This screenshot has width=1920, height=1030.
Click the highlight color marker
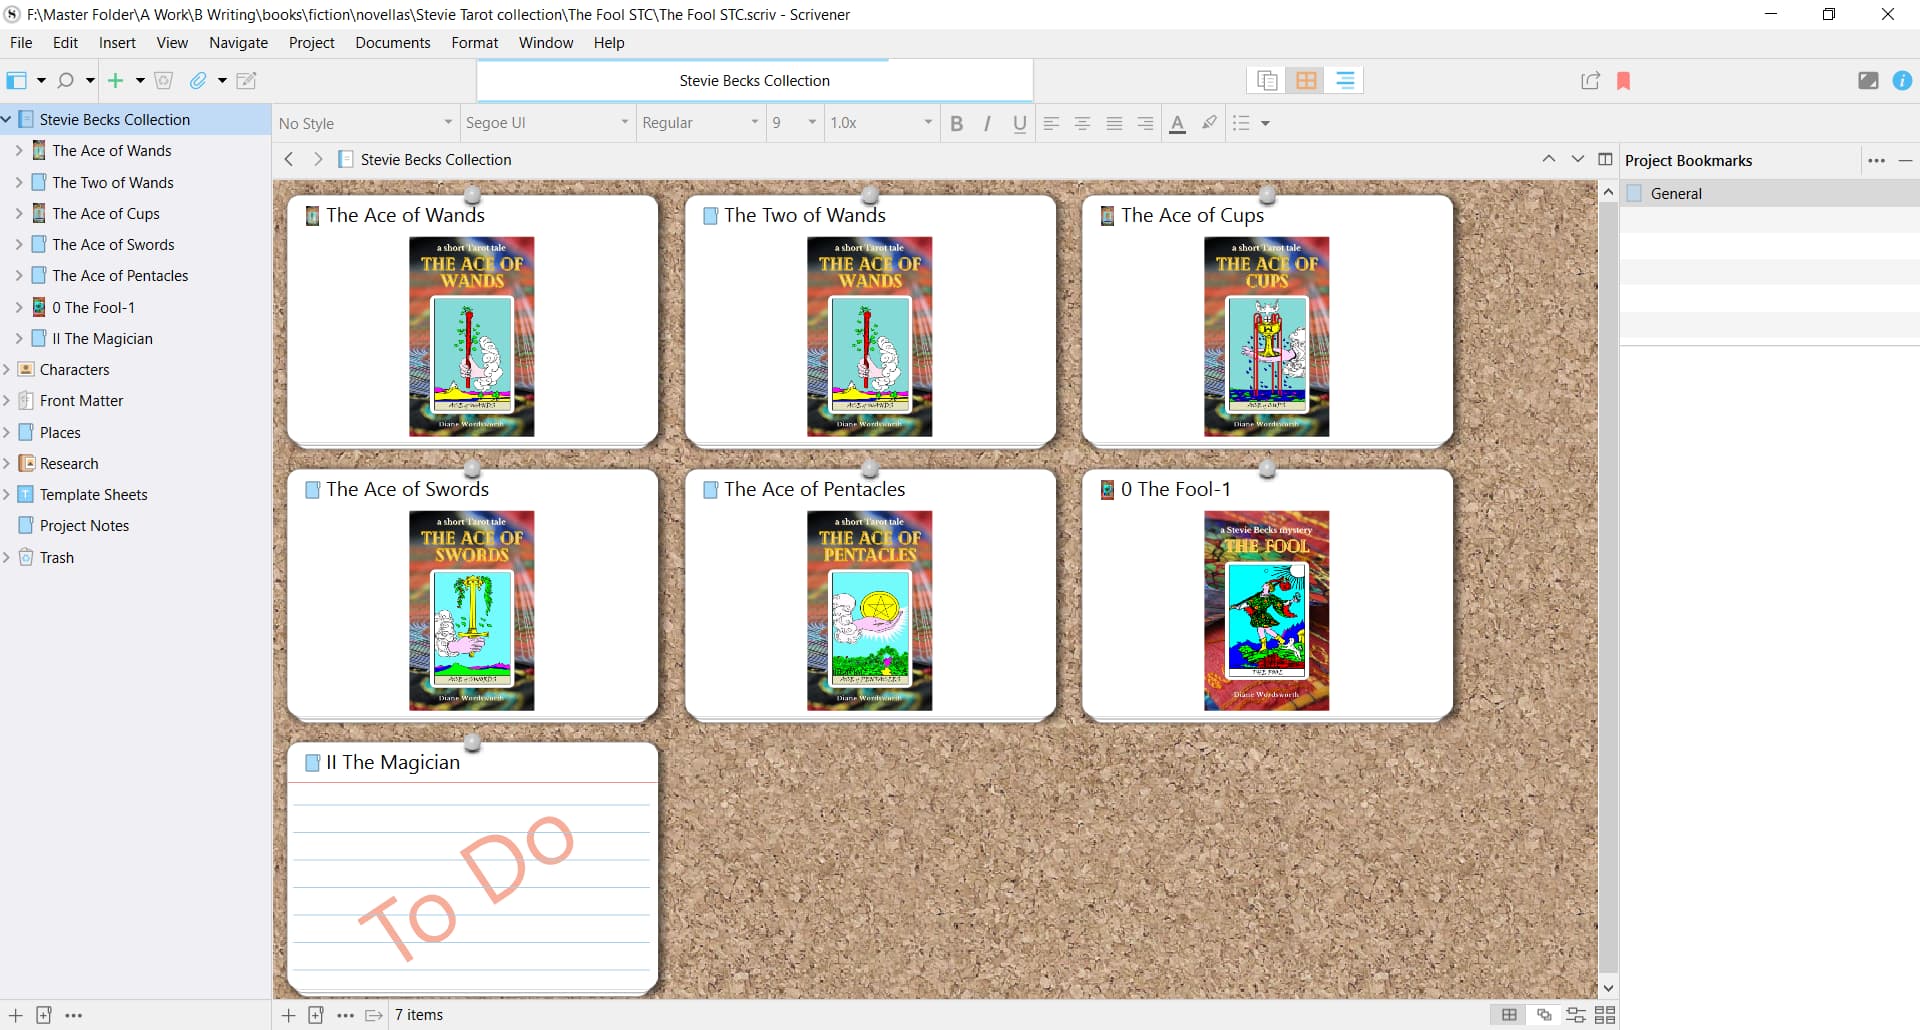tap(1209, 123)
